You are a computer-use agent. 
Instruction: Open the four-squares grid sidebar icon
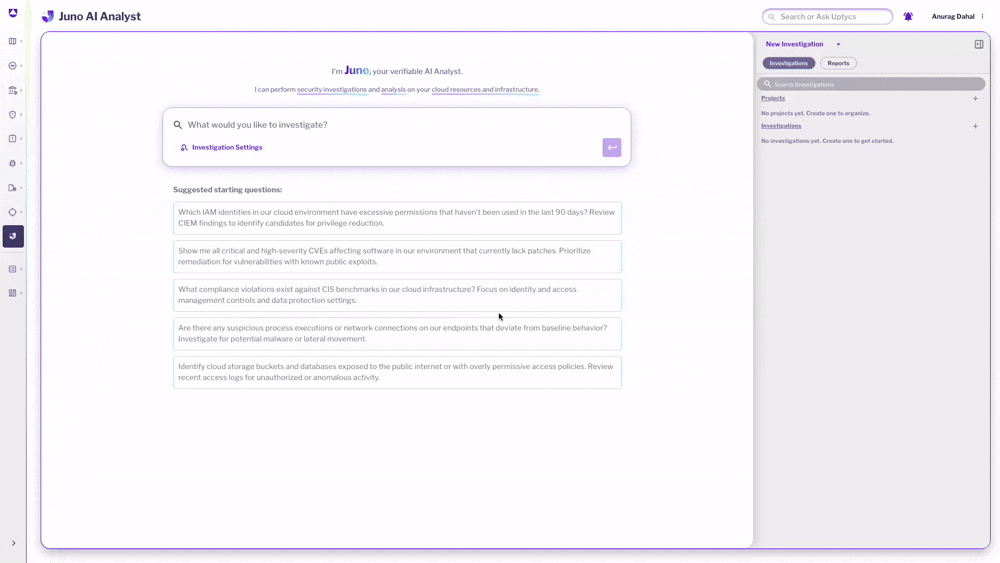(x=13, y=293)
